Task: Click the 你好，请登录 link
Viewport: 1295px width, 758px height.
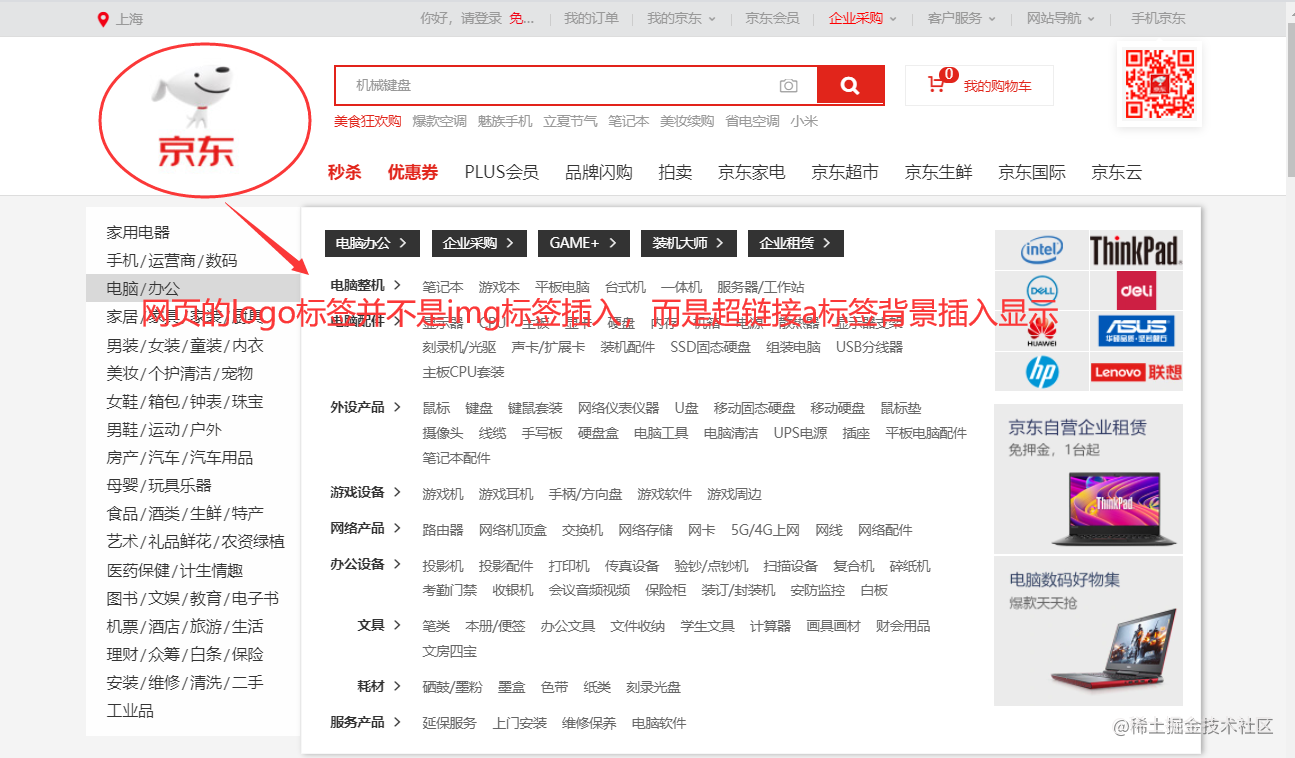Action: coord(460,18)
